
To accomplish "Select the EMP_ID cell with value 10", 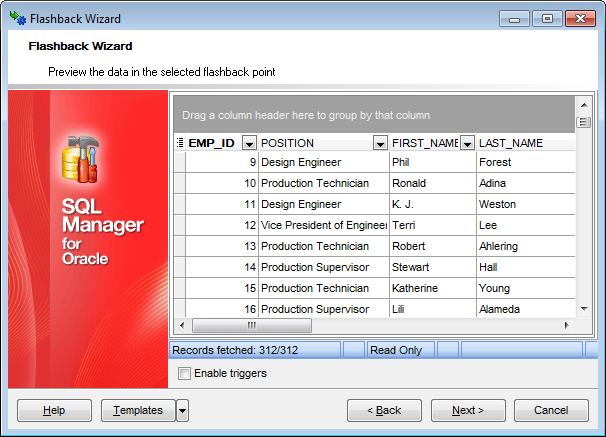I will pos(222,183).
